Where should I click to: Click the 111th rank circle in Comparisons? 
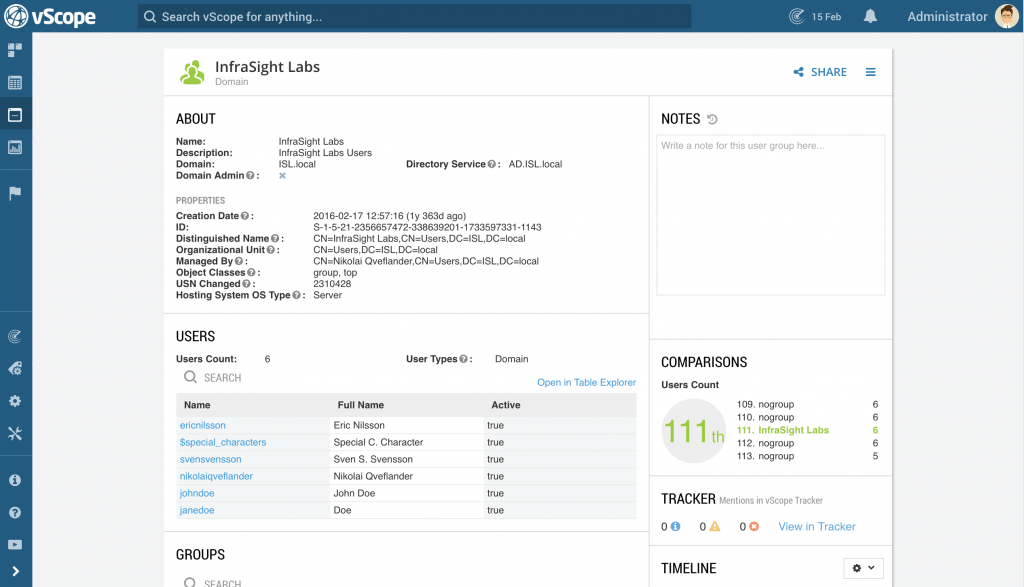click(694, 431)
